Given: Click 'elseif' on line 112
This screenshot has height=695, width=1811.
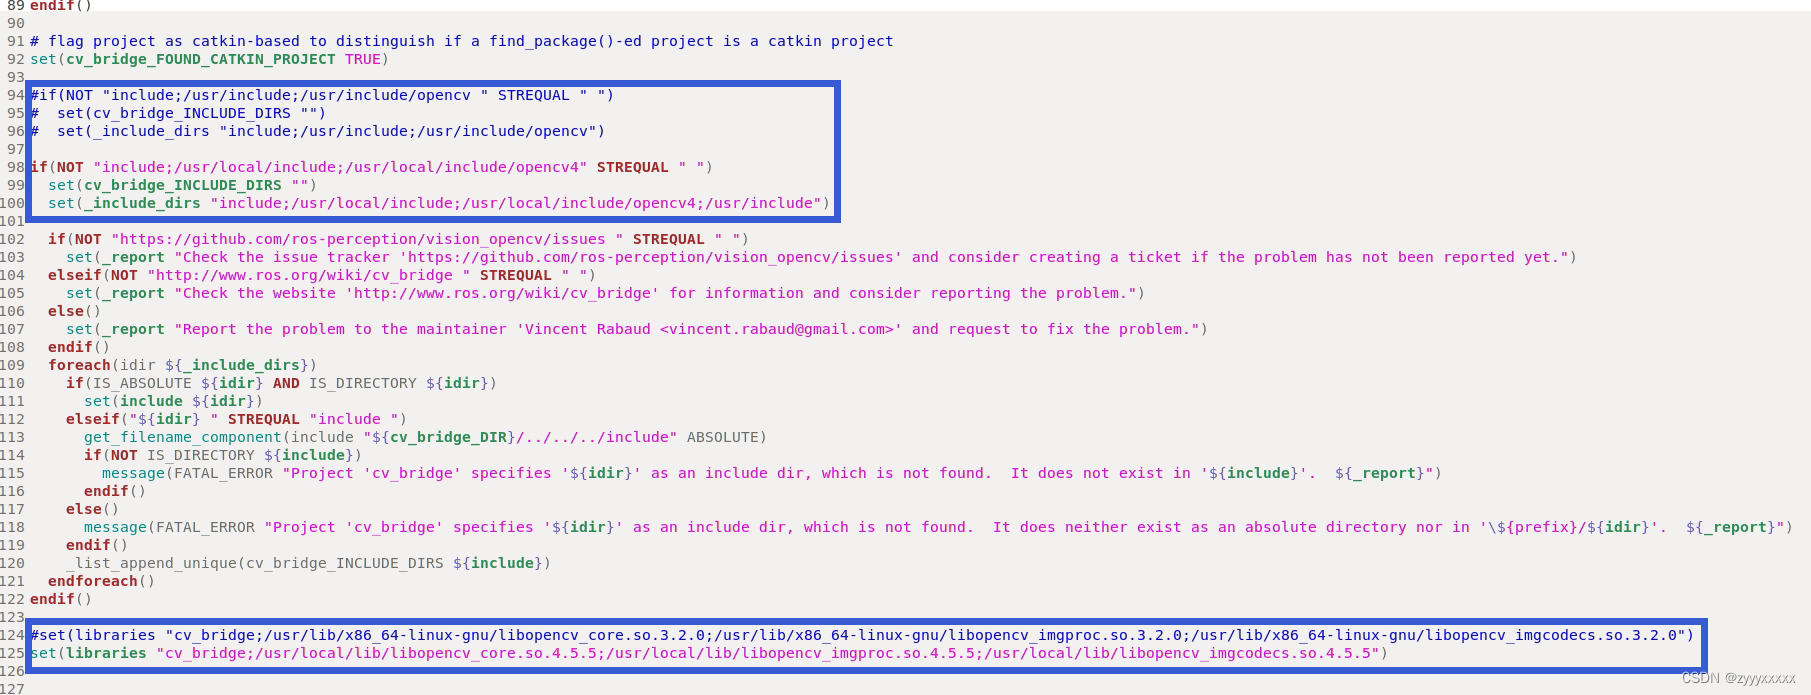Looking at the screenshot, I should click(93, 419).
